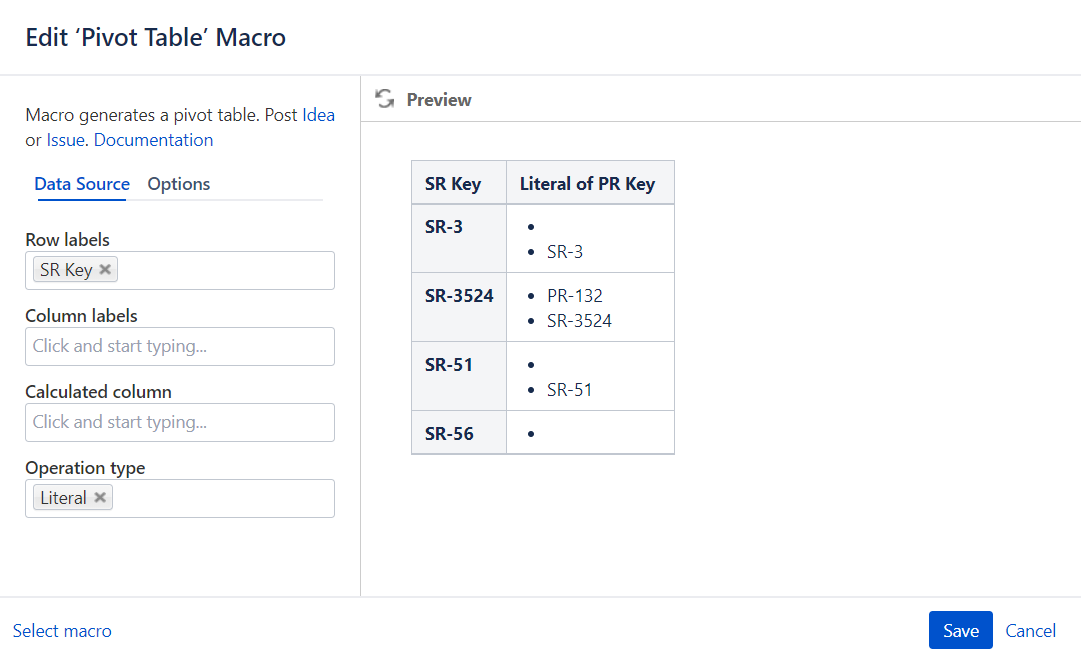Click Select macro to change macros
Image resolution: width=1081 pixels, height=659 pixels.
tap(62, 630)
